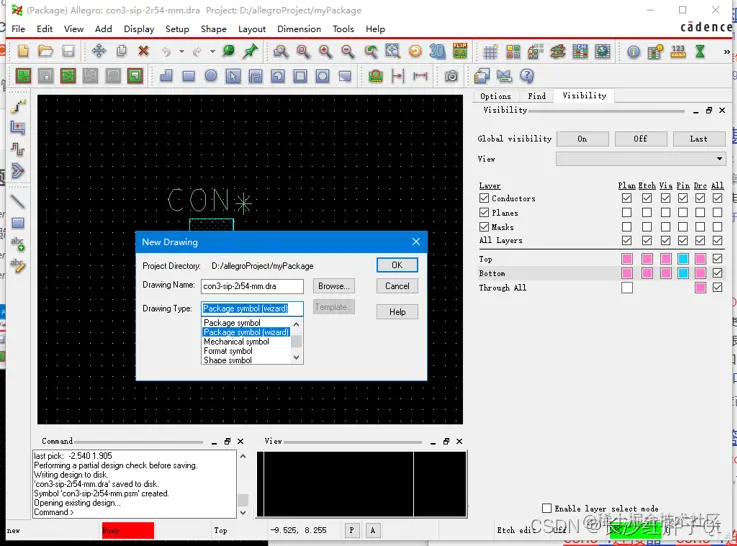Click the New file icon
Viewport: 737px width, 546px height.
click(23, 51)
